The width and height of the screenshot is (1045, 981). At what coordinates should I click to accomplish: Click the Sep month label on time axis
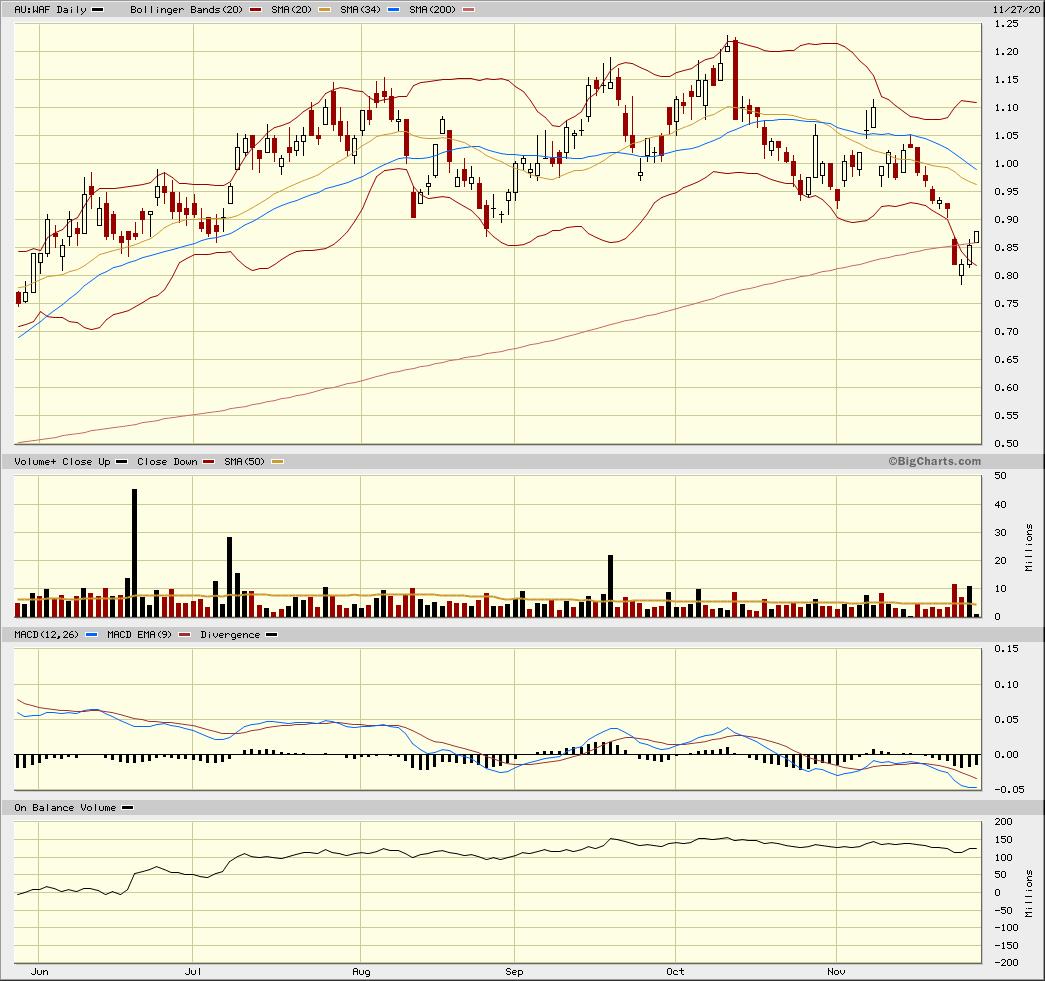point(515,972)
